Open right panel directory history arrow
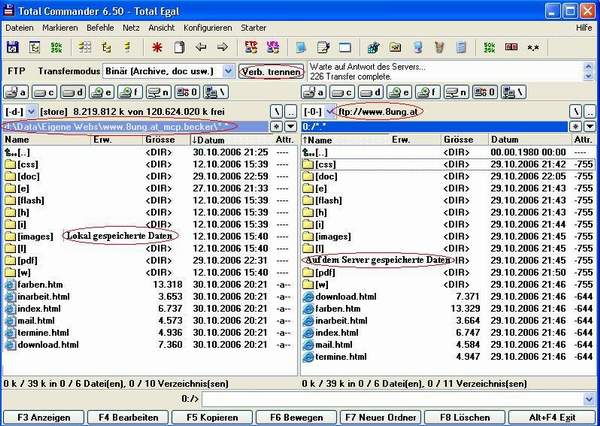 [x=590, y=126]
